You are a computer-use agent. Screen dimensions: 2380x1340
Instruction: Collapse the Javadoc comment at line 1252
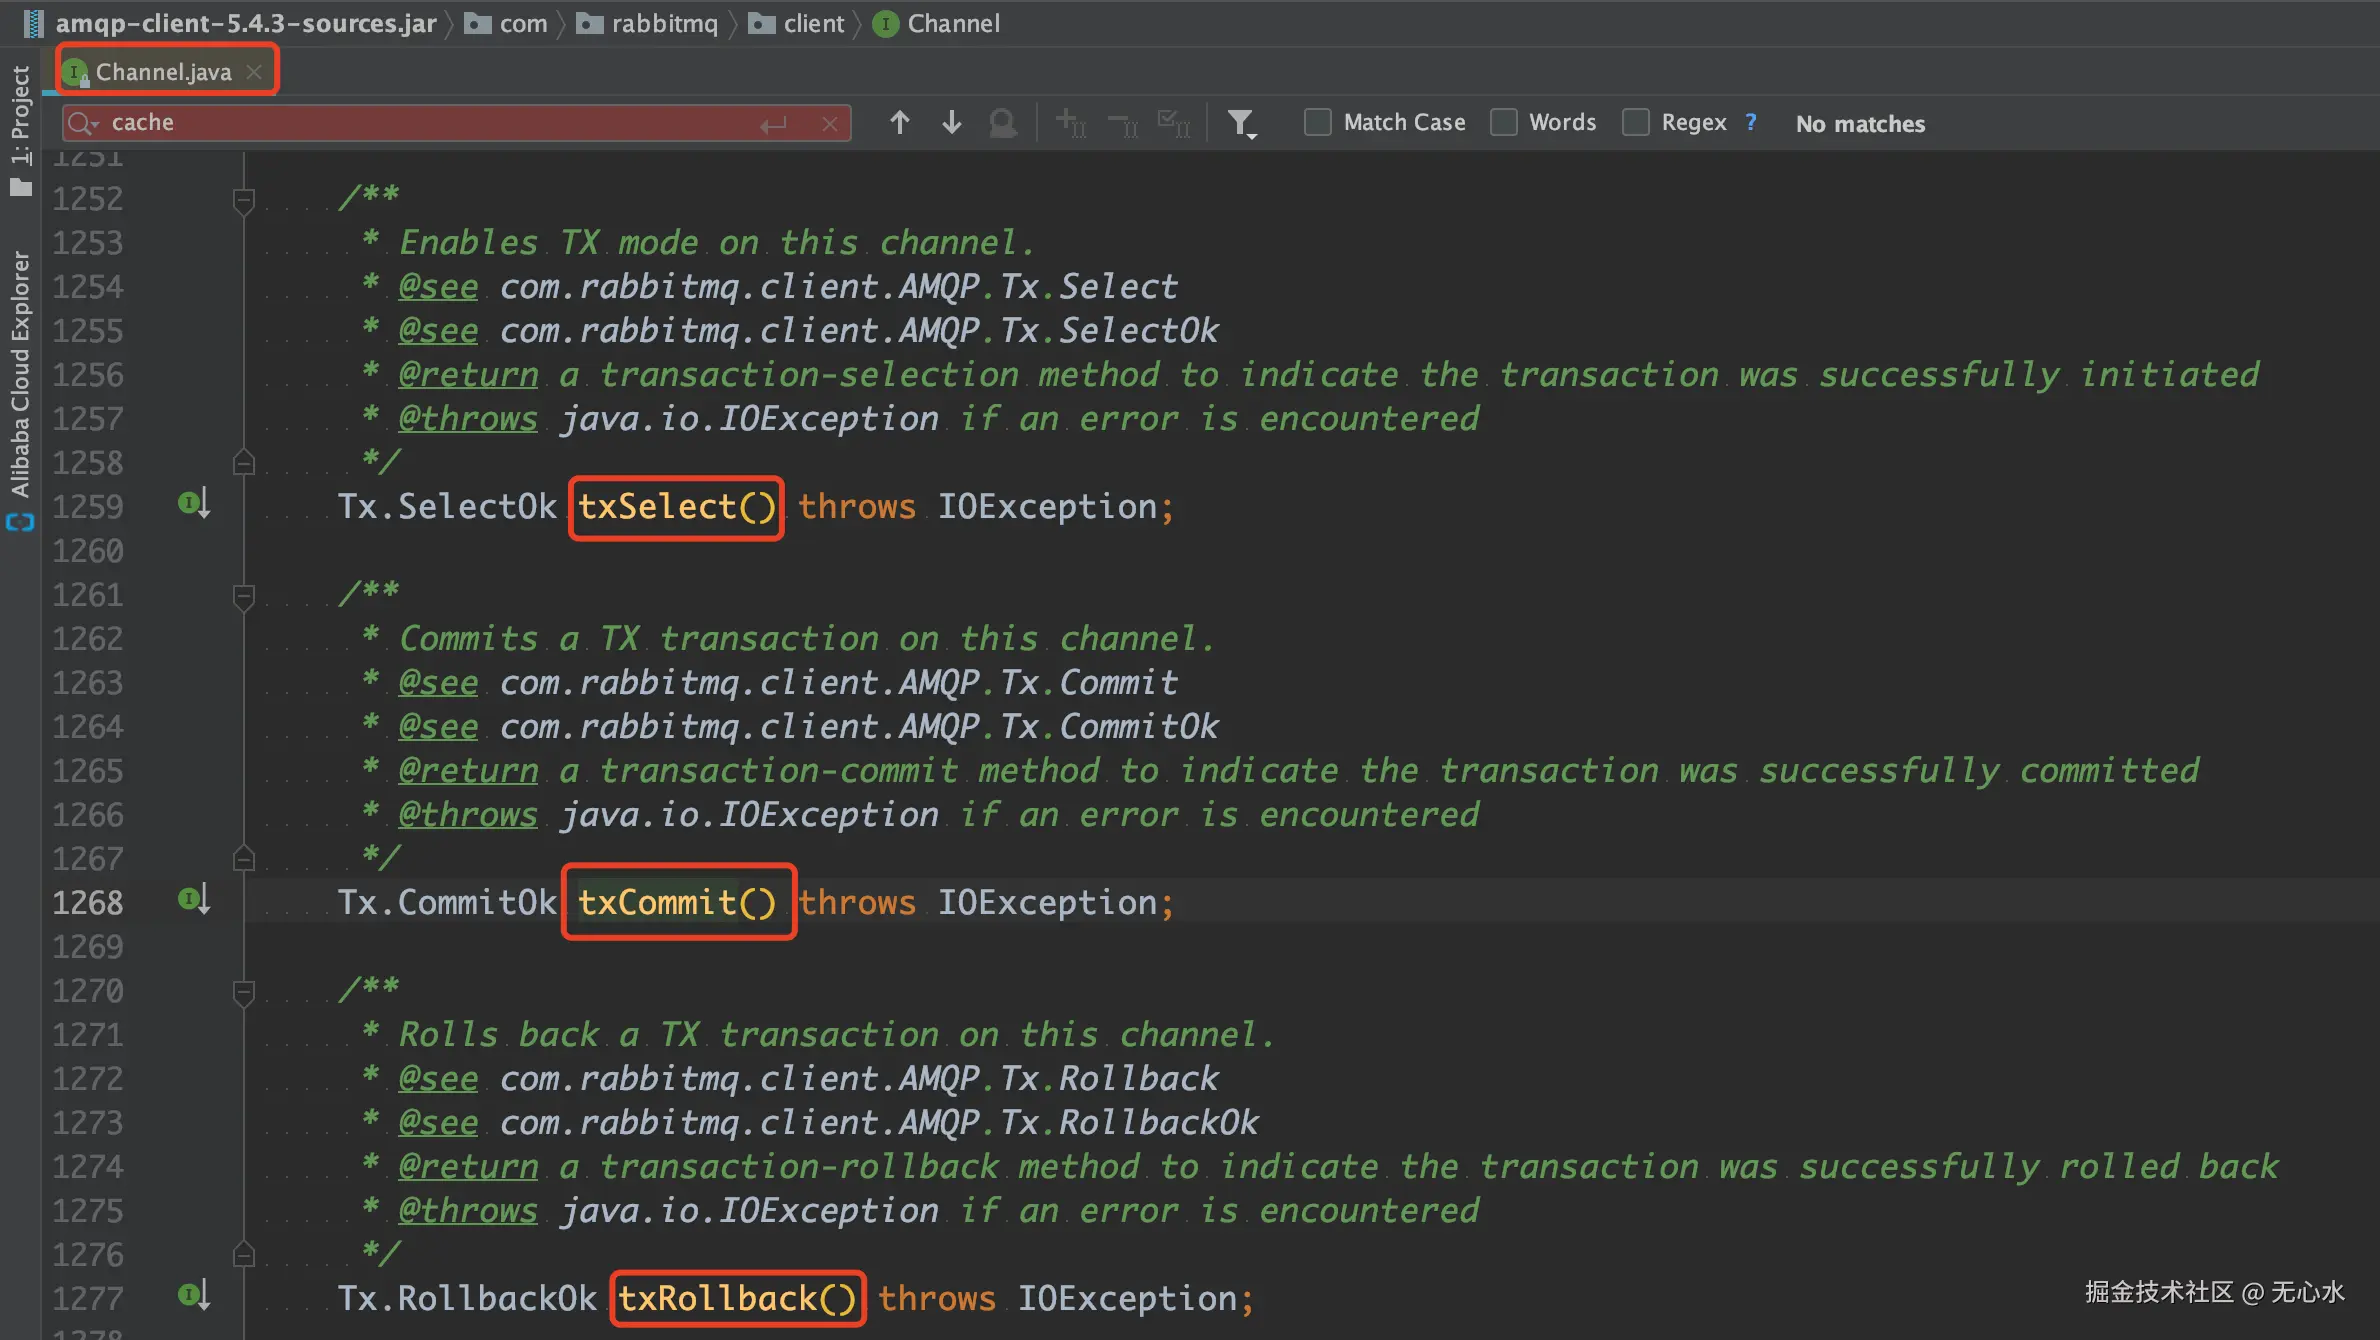[x=243, y=200]
